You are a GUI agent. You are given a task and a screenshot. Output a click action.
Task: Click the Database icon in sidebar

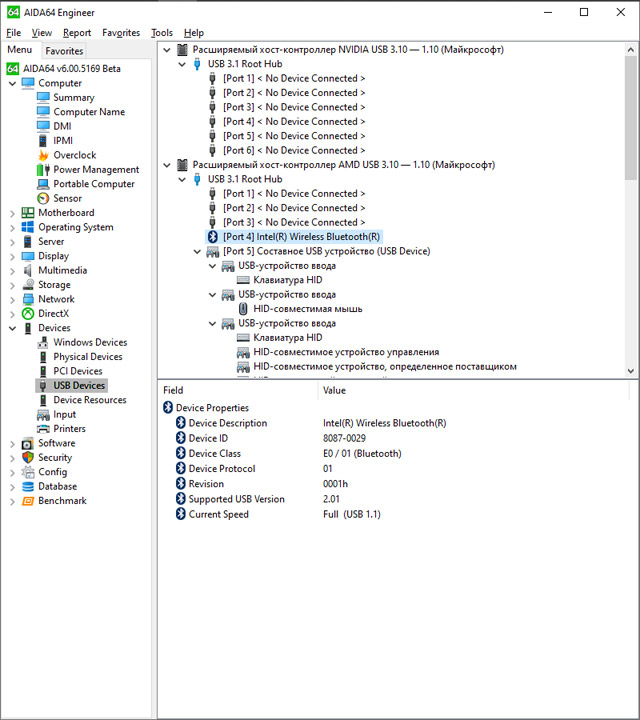tap(28, 486)
